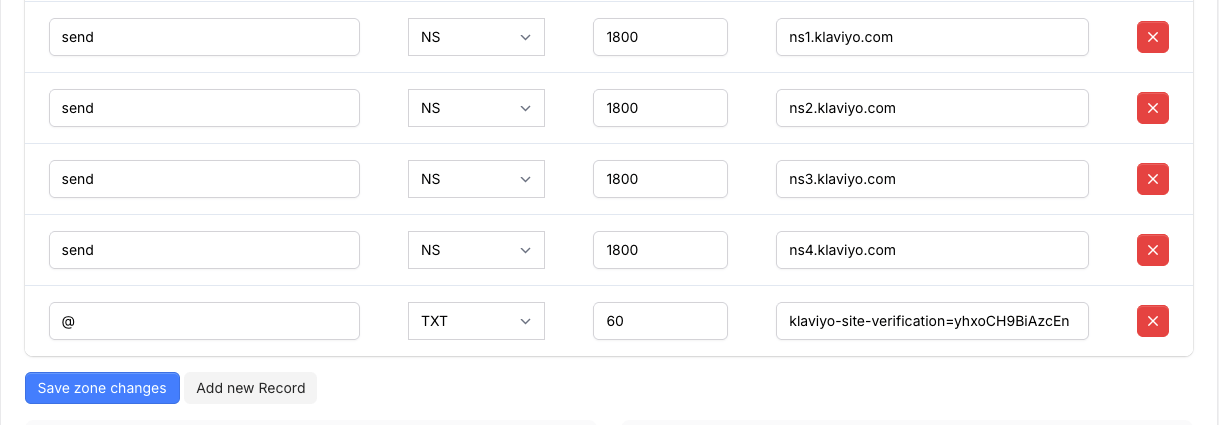Viewport: 1219px width, 425px height.
Task: Click the TTL field of ns2.klaviyo.com row
Action: [660, 108]
